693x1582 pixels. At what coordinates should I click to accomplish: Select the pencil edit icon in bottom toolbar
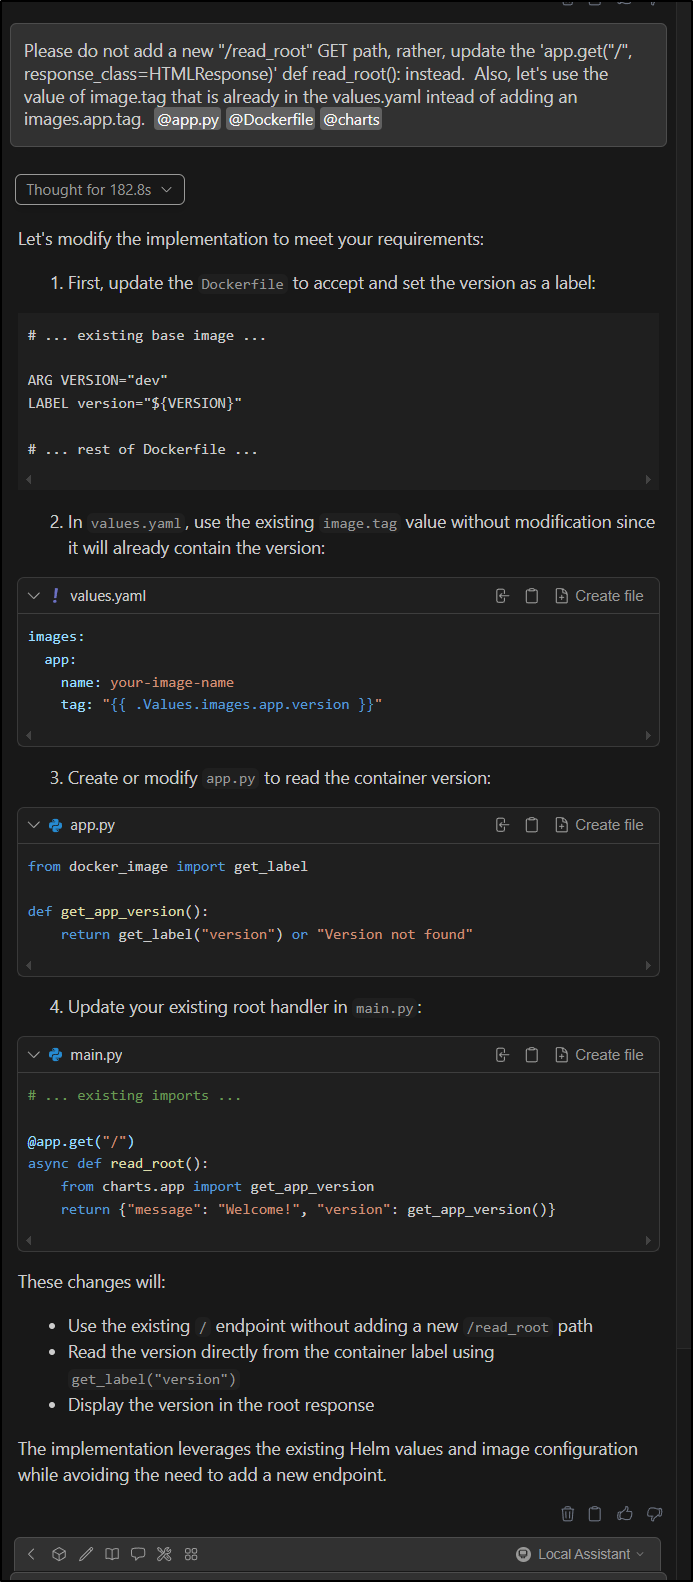tap(86, 1553)
